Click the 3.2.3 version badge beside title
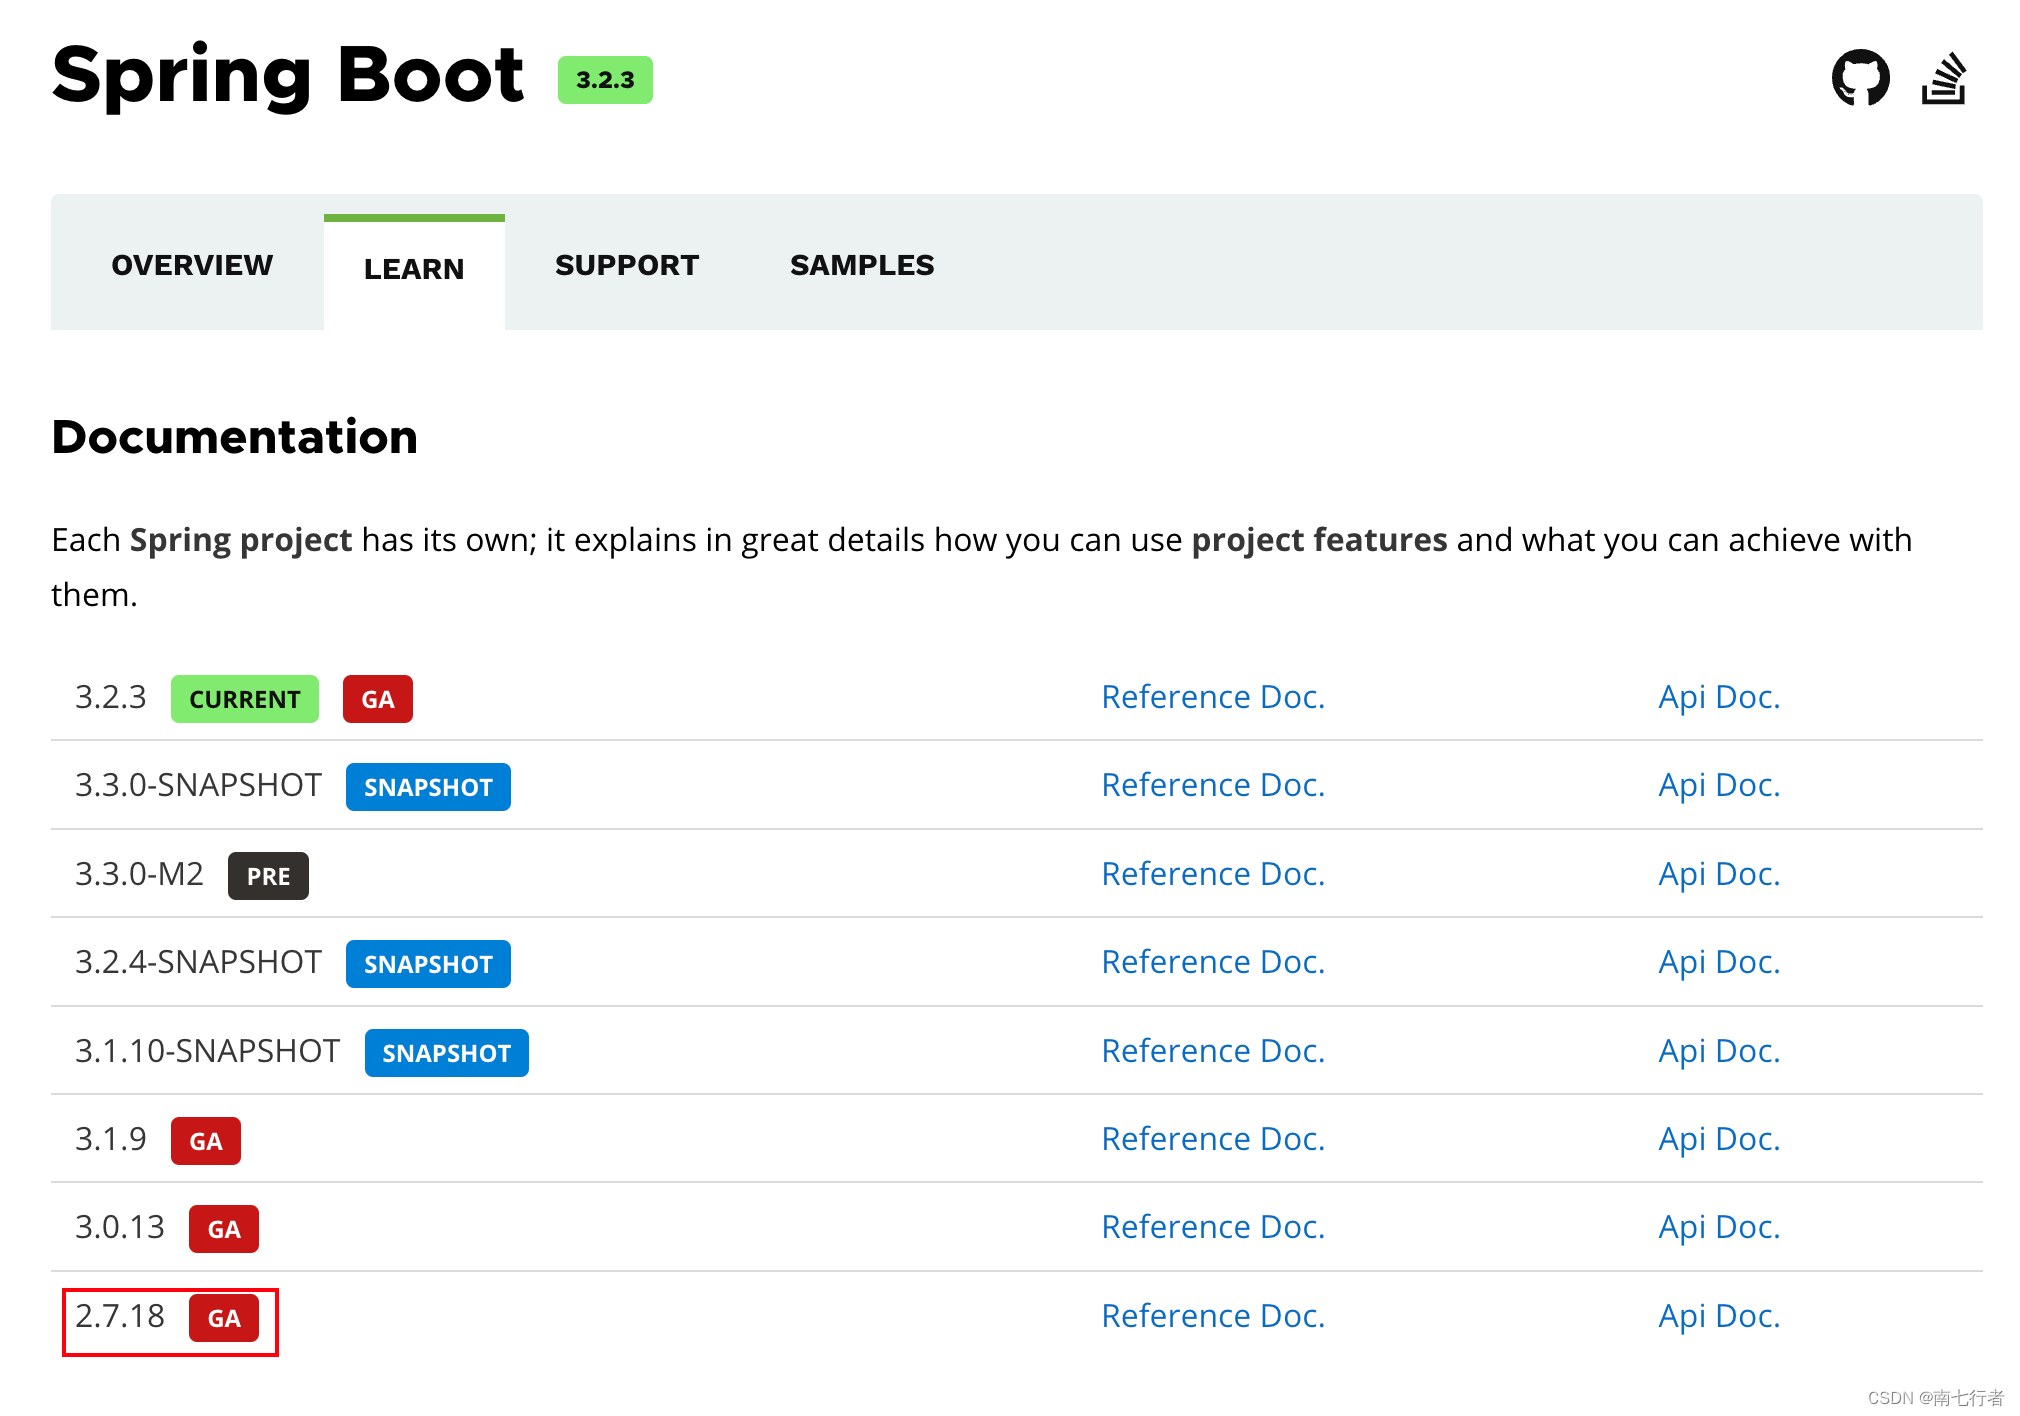 pyautogui.click(x=605, y=80)
